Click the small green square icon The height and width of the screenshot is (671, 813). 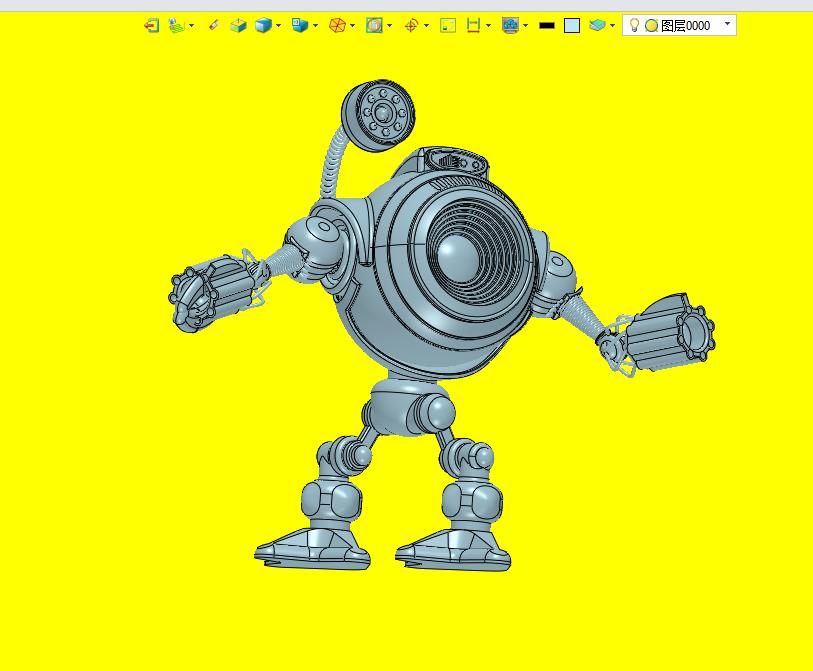(448, 25)
